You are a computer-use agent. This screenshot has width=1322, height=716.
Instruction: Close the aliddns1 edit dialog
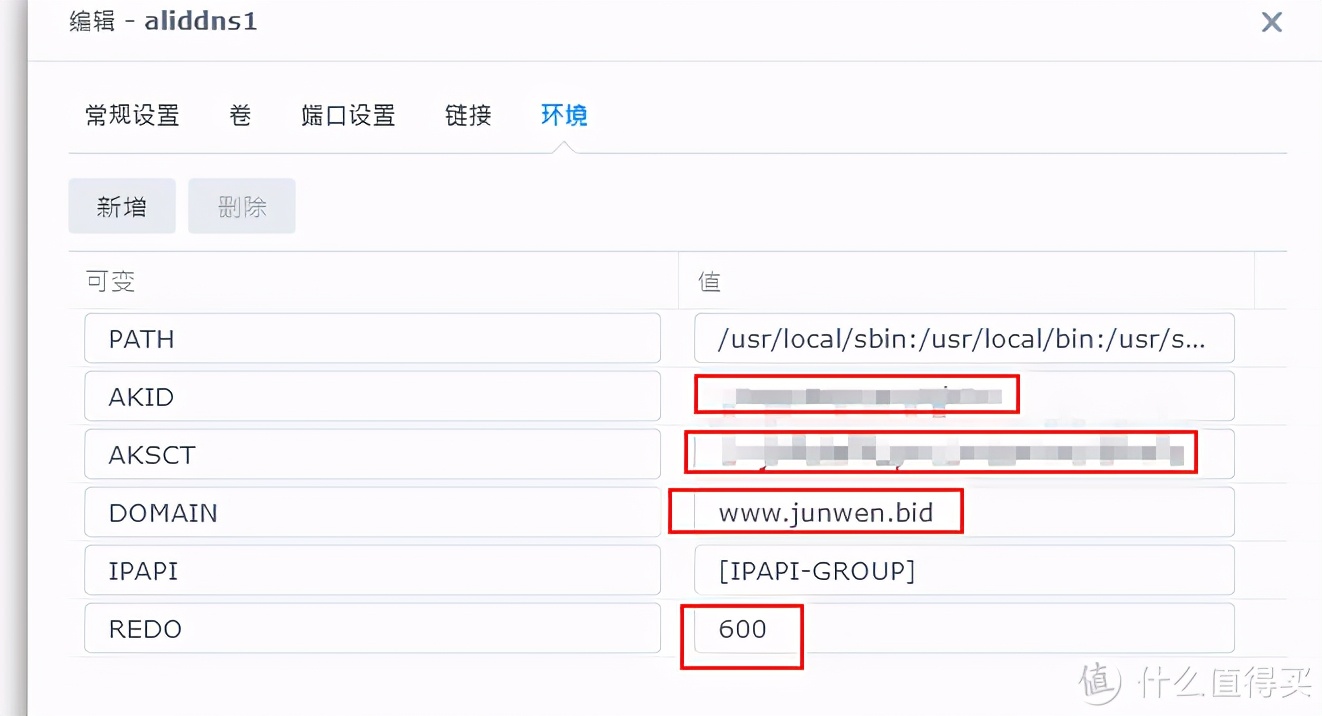tap(1271, 22)
